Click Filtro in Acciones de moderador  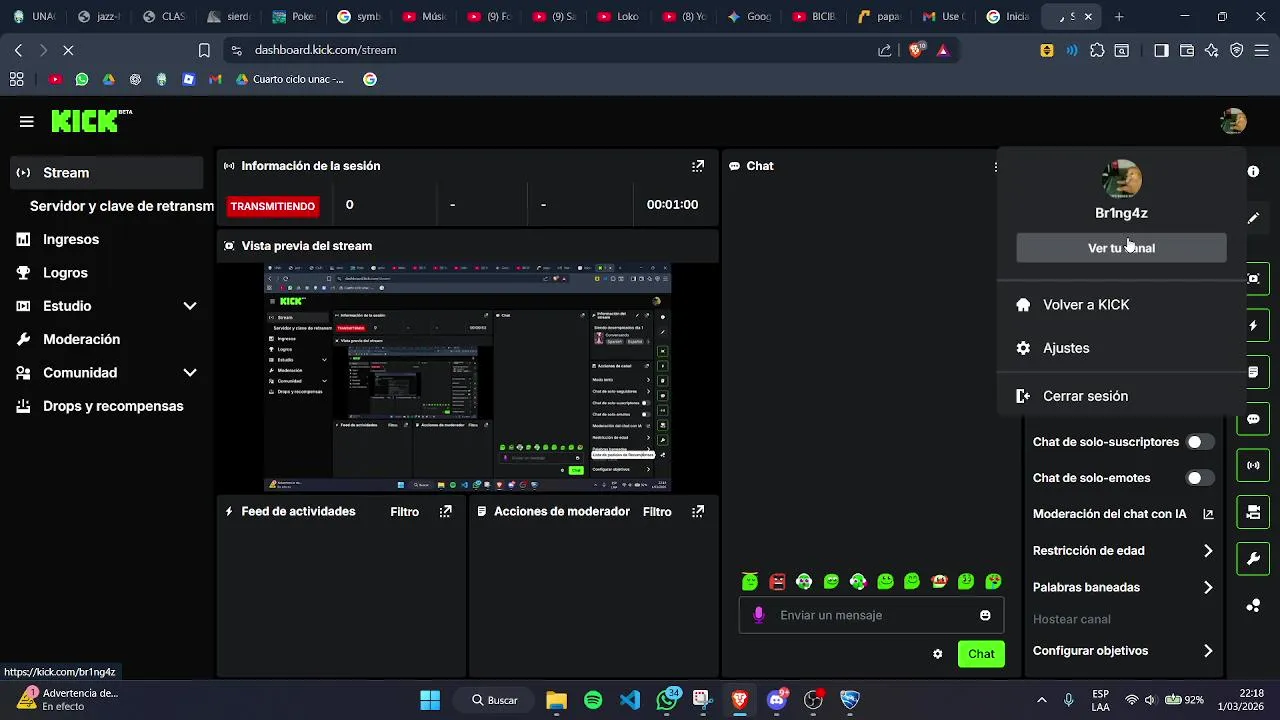pyautogui.click(x=657, y=511)
